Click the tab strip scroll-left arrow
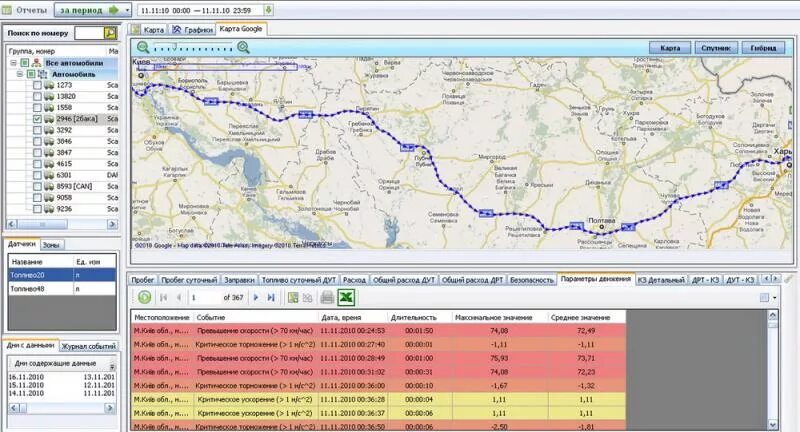 click(765, 278)
